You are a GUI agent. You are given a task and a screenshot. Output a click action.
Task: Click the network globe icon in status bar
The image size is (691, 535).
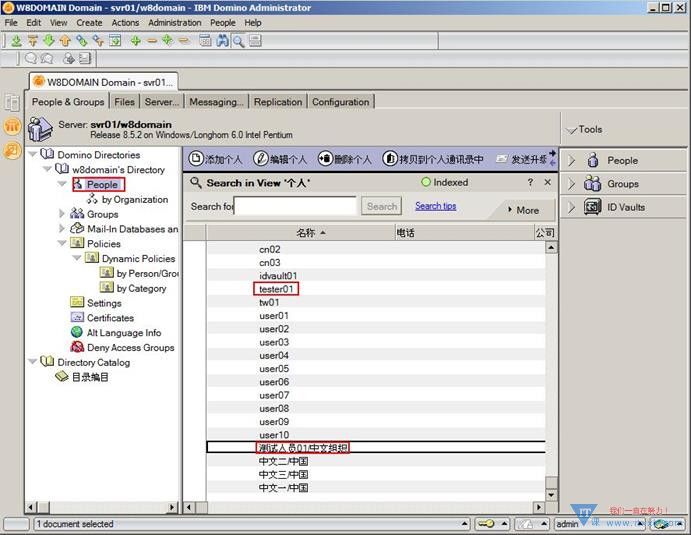click(662, 524)
